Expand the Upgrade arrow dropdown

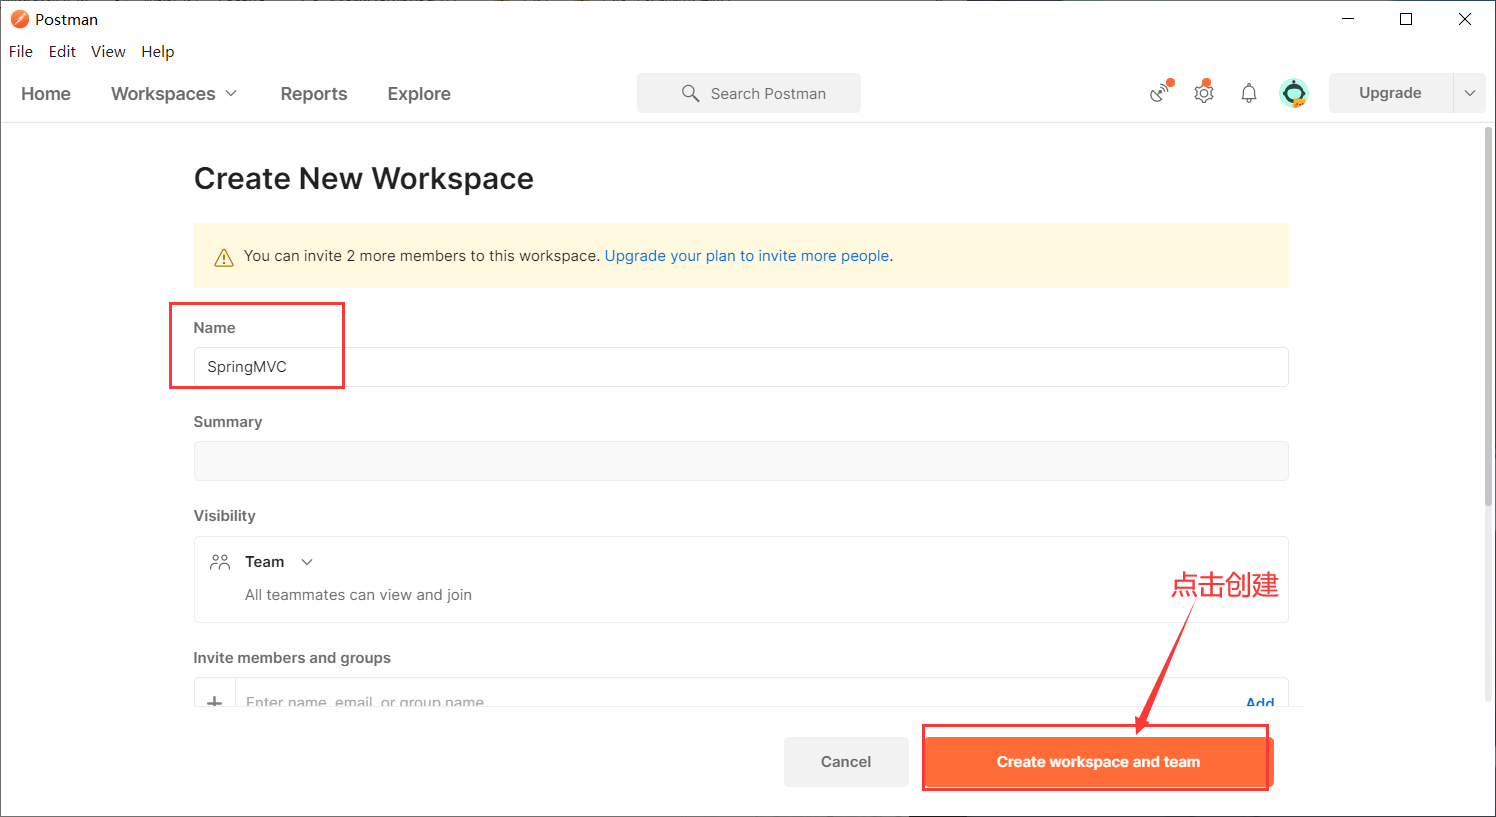[x=1469, y=93]
